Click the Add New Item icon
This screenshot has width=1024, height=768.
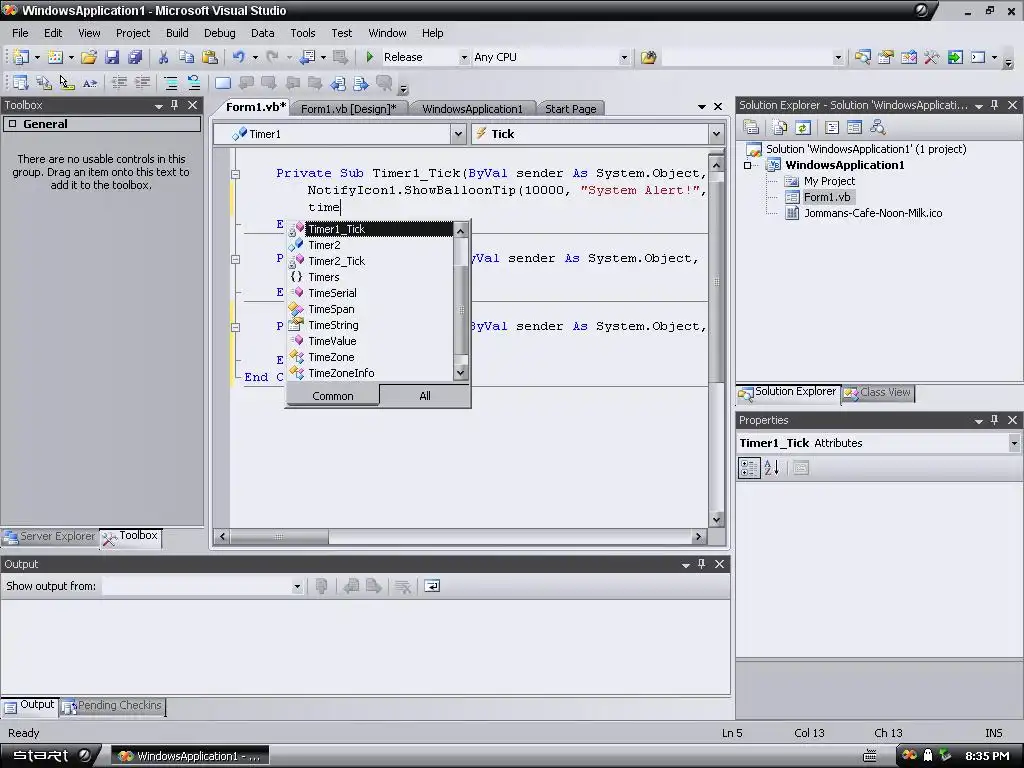[x=56, y=57]
